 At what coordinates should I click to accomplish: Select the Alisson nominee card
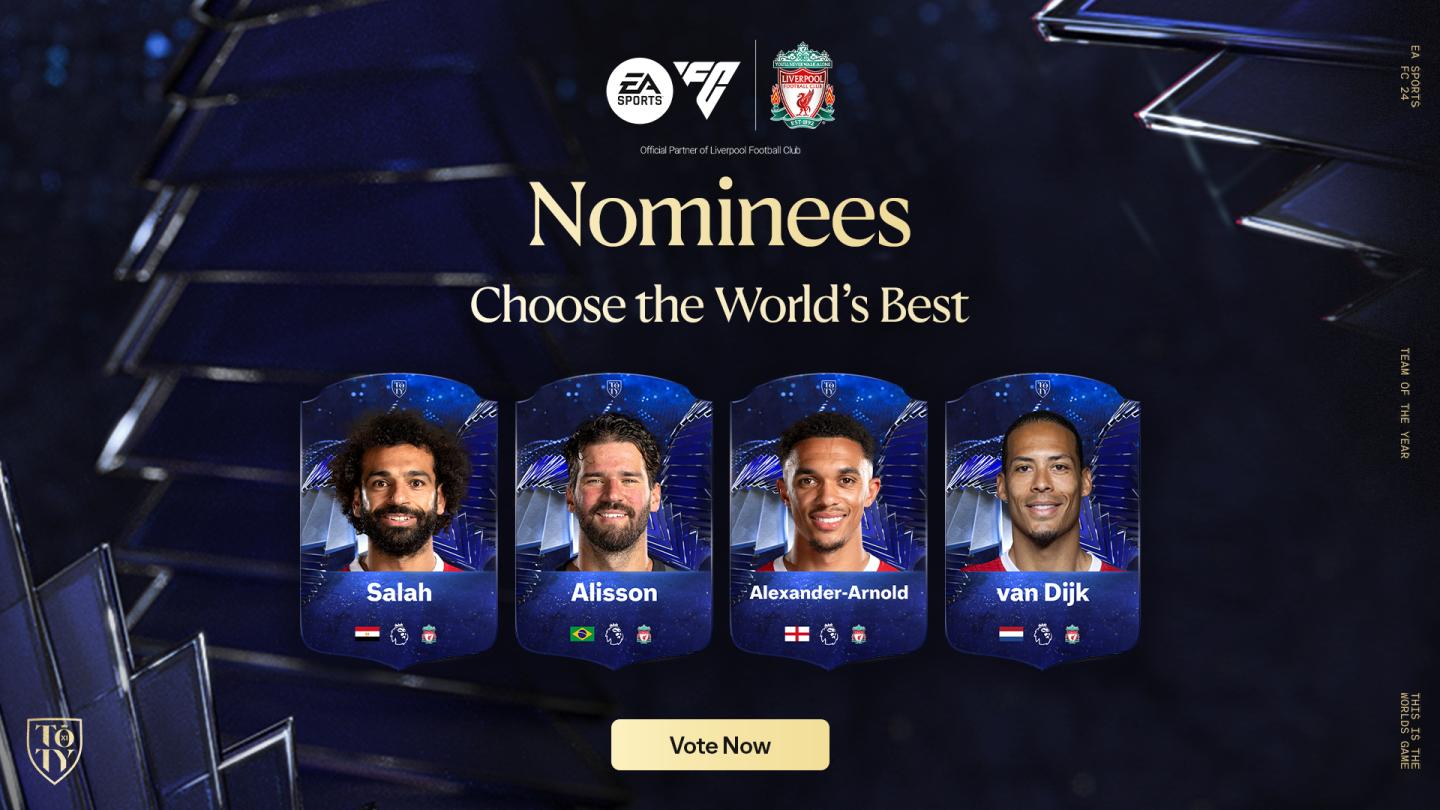point(614,520)
